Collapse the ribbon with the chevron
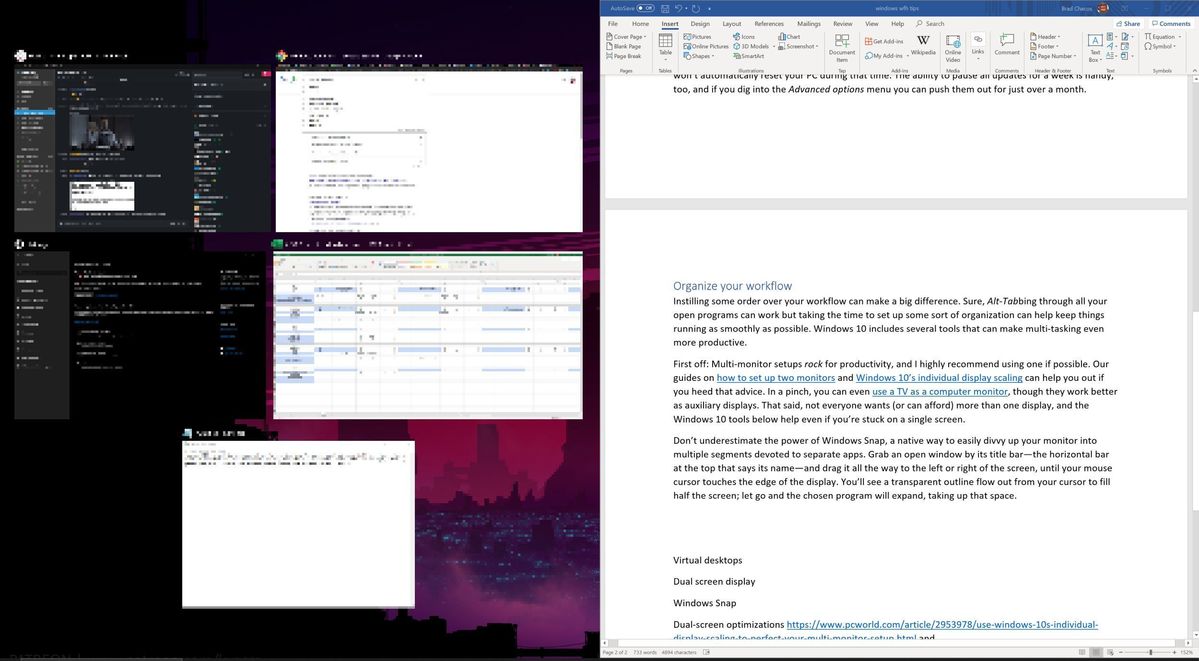1199x661 pixels. coord(1194,70)
